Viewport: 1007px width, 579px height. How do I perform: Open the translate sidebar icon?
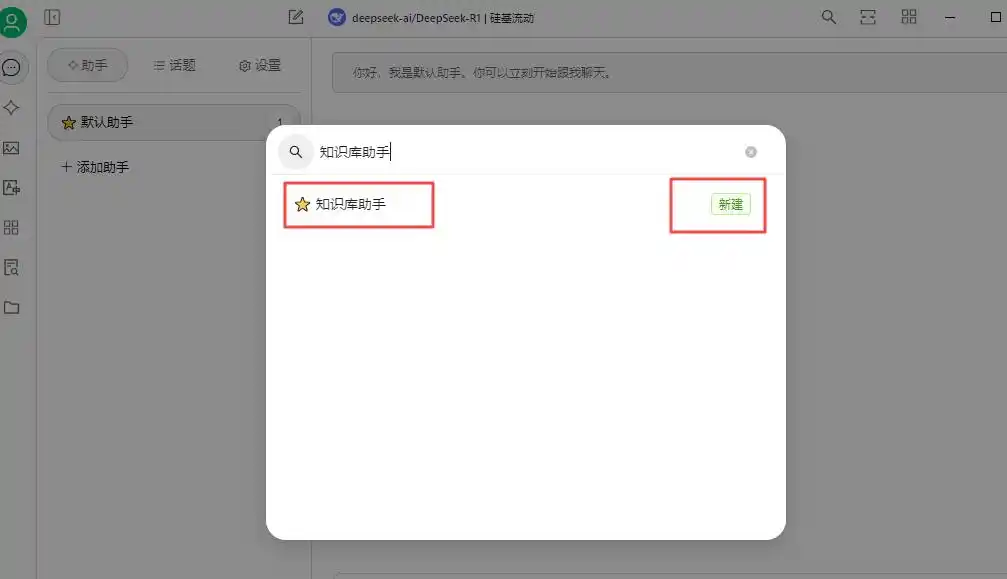[x=12, y=187]
